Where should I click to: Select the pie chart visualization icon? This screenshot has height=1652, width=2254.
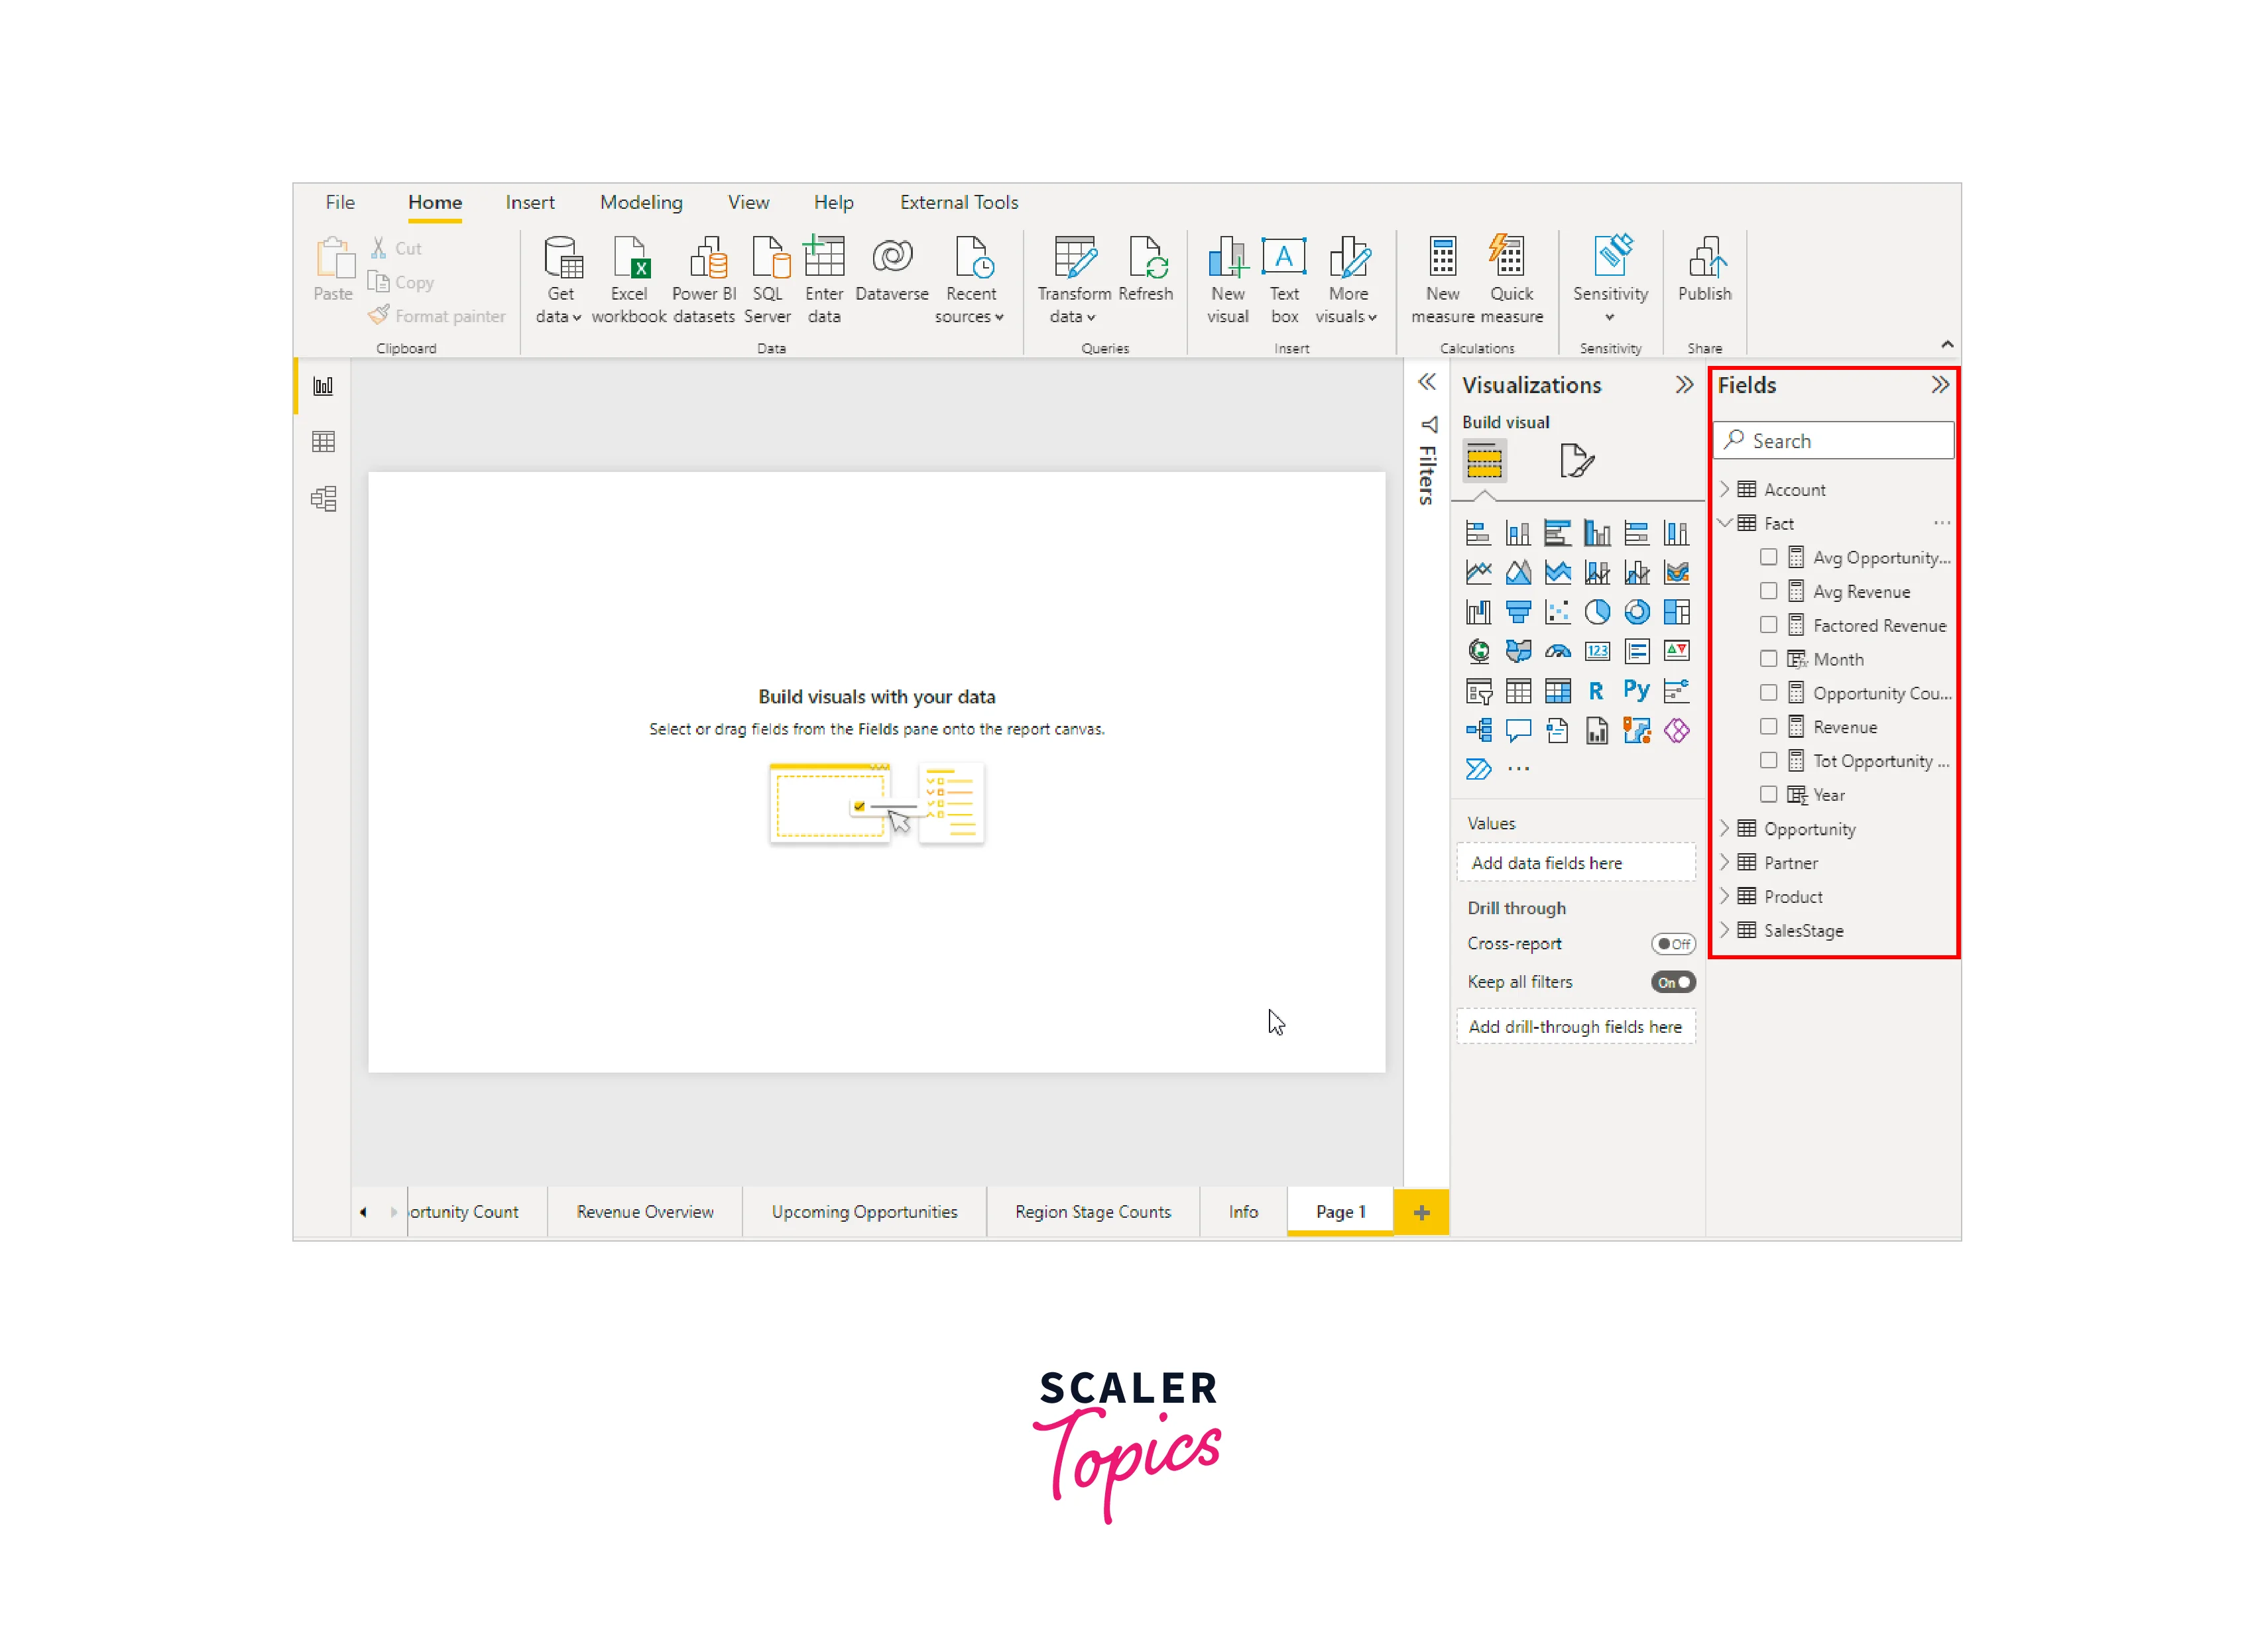click(1597, 612)
